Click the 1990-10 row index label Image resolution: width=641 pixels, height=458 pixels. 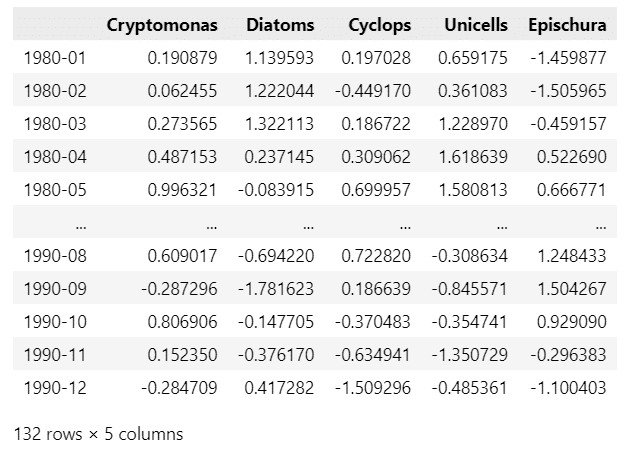click(x=55, y=322)
